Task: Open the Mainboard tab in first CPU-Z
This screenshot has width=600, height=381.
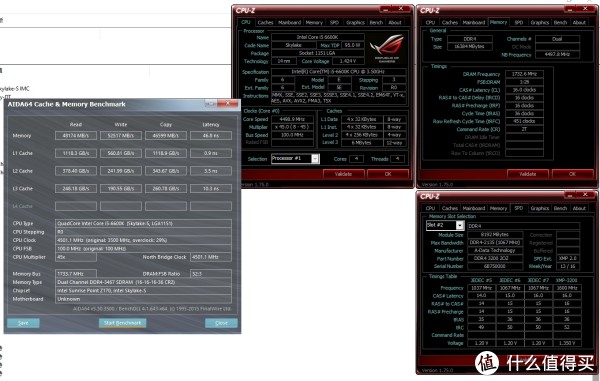Action: click(289, 23)
